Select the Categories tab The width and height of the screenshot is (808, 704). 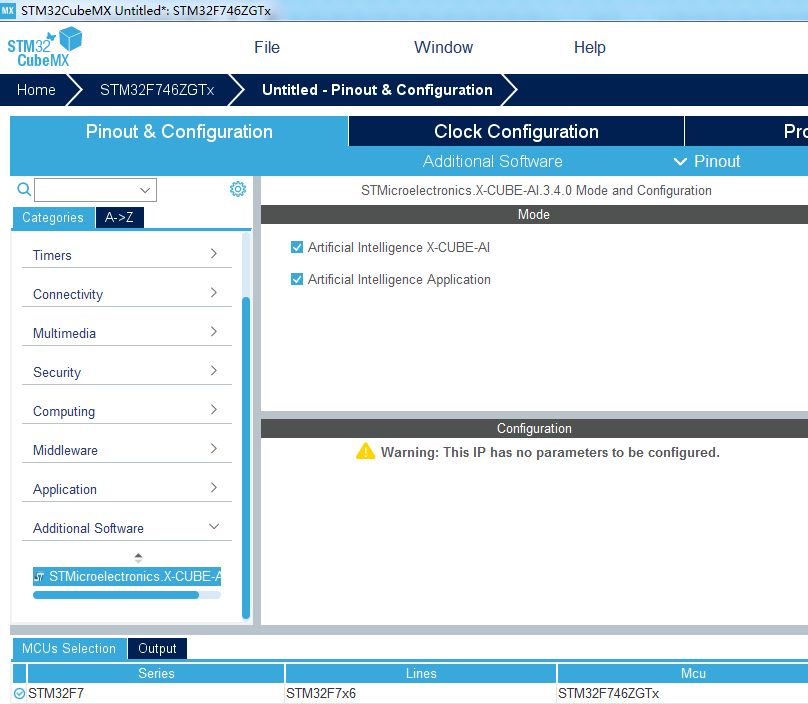coord(53,217)
